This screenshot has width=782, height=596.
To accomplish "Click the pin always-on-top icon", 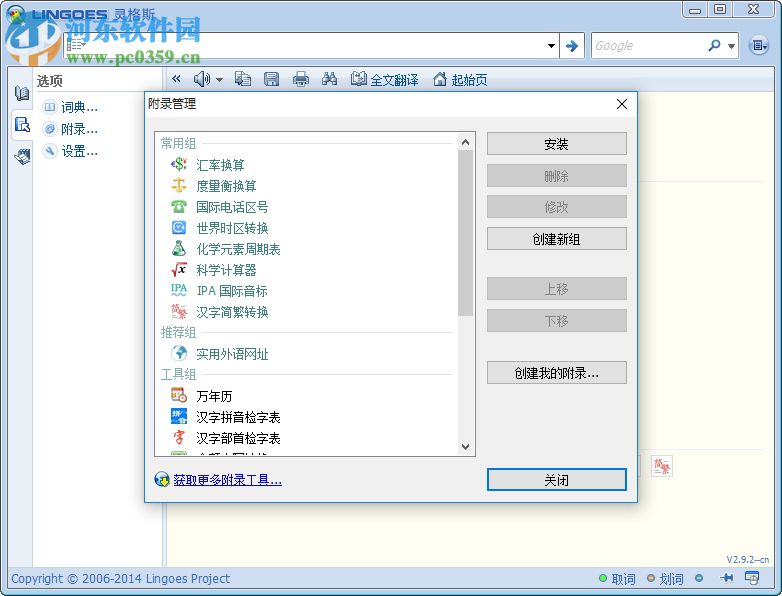I will tap(726, 578).
